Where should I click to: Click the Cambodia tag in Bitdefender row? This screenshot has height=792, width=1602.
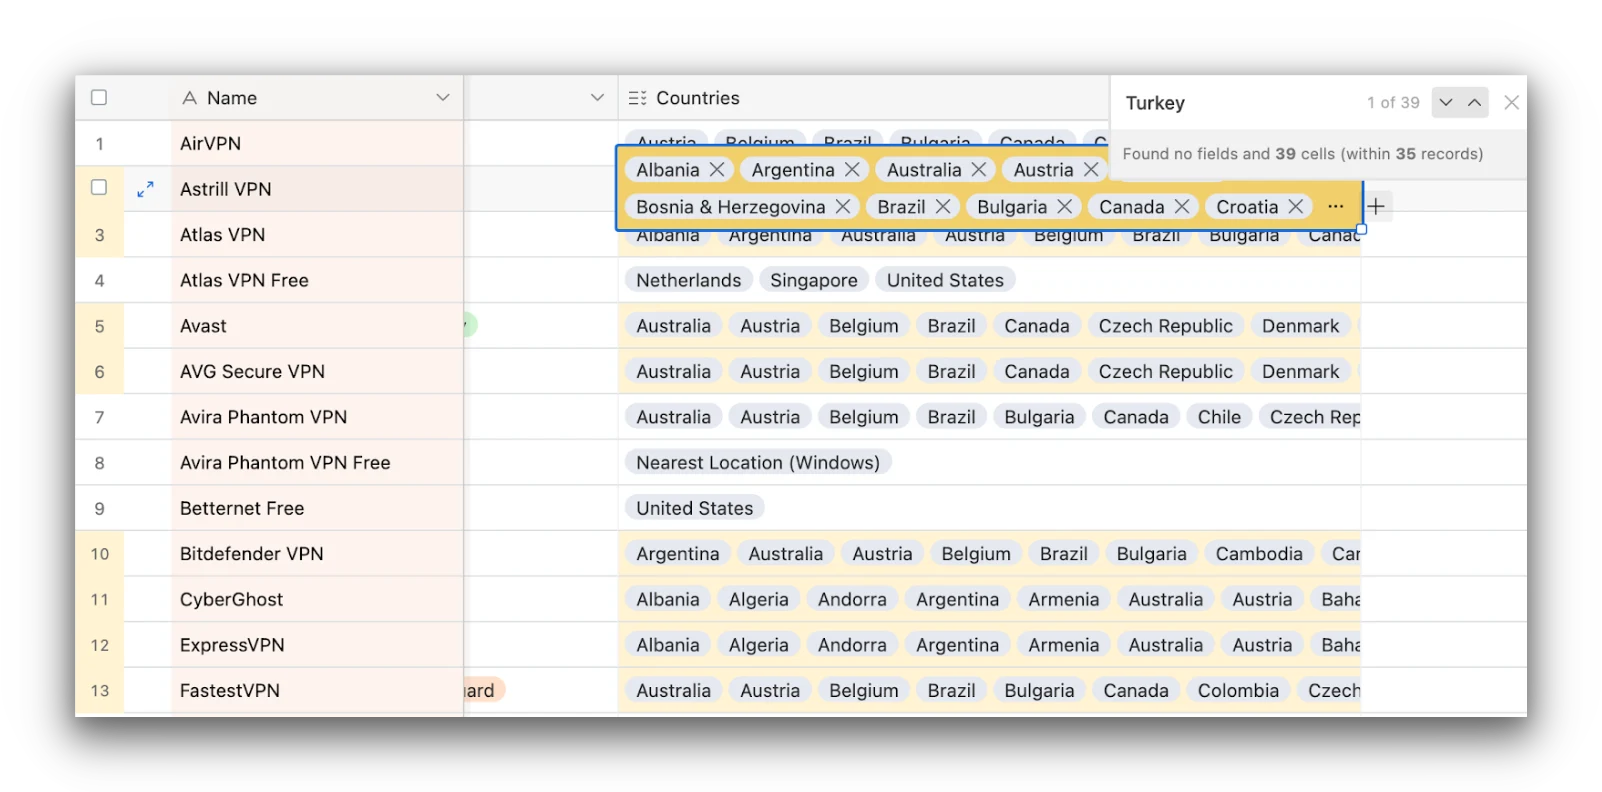[x=1259, y=554]
